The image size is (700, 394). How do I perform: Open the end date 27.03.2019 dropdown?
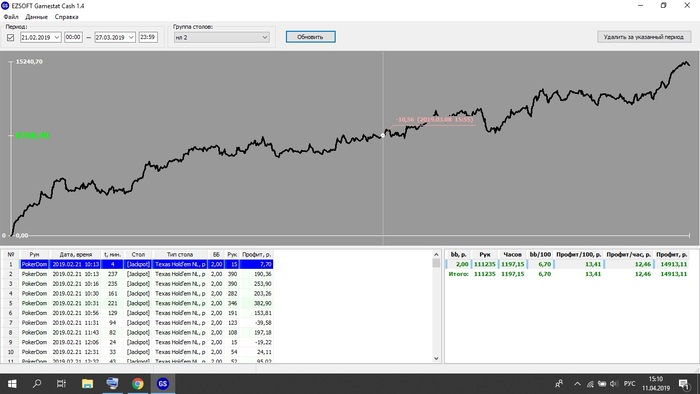(131, 37)
